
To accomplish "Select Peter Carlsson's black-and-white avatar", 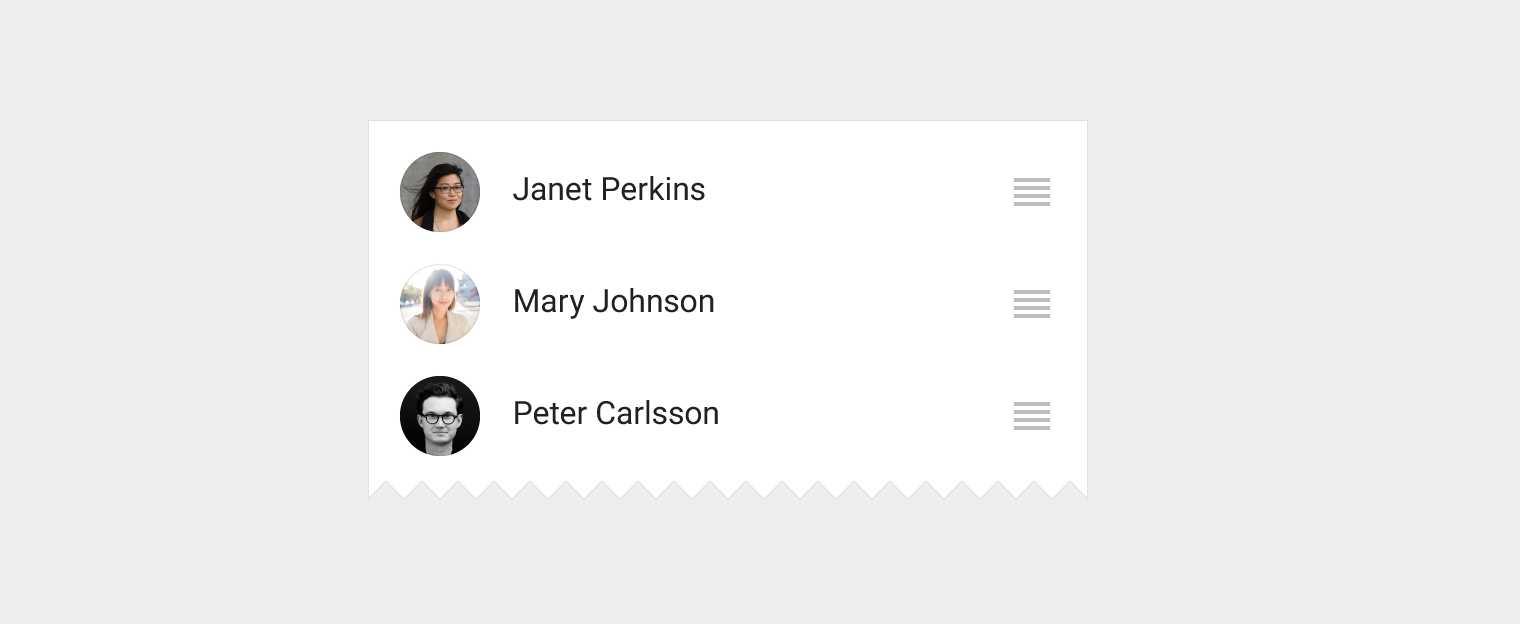I will pos(440,416).
